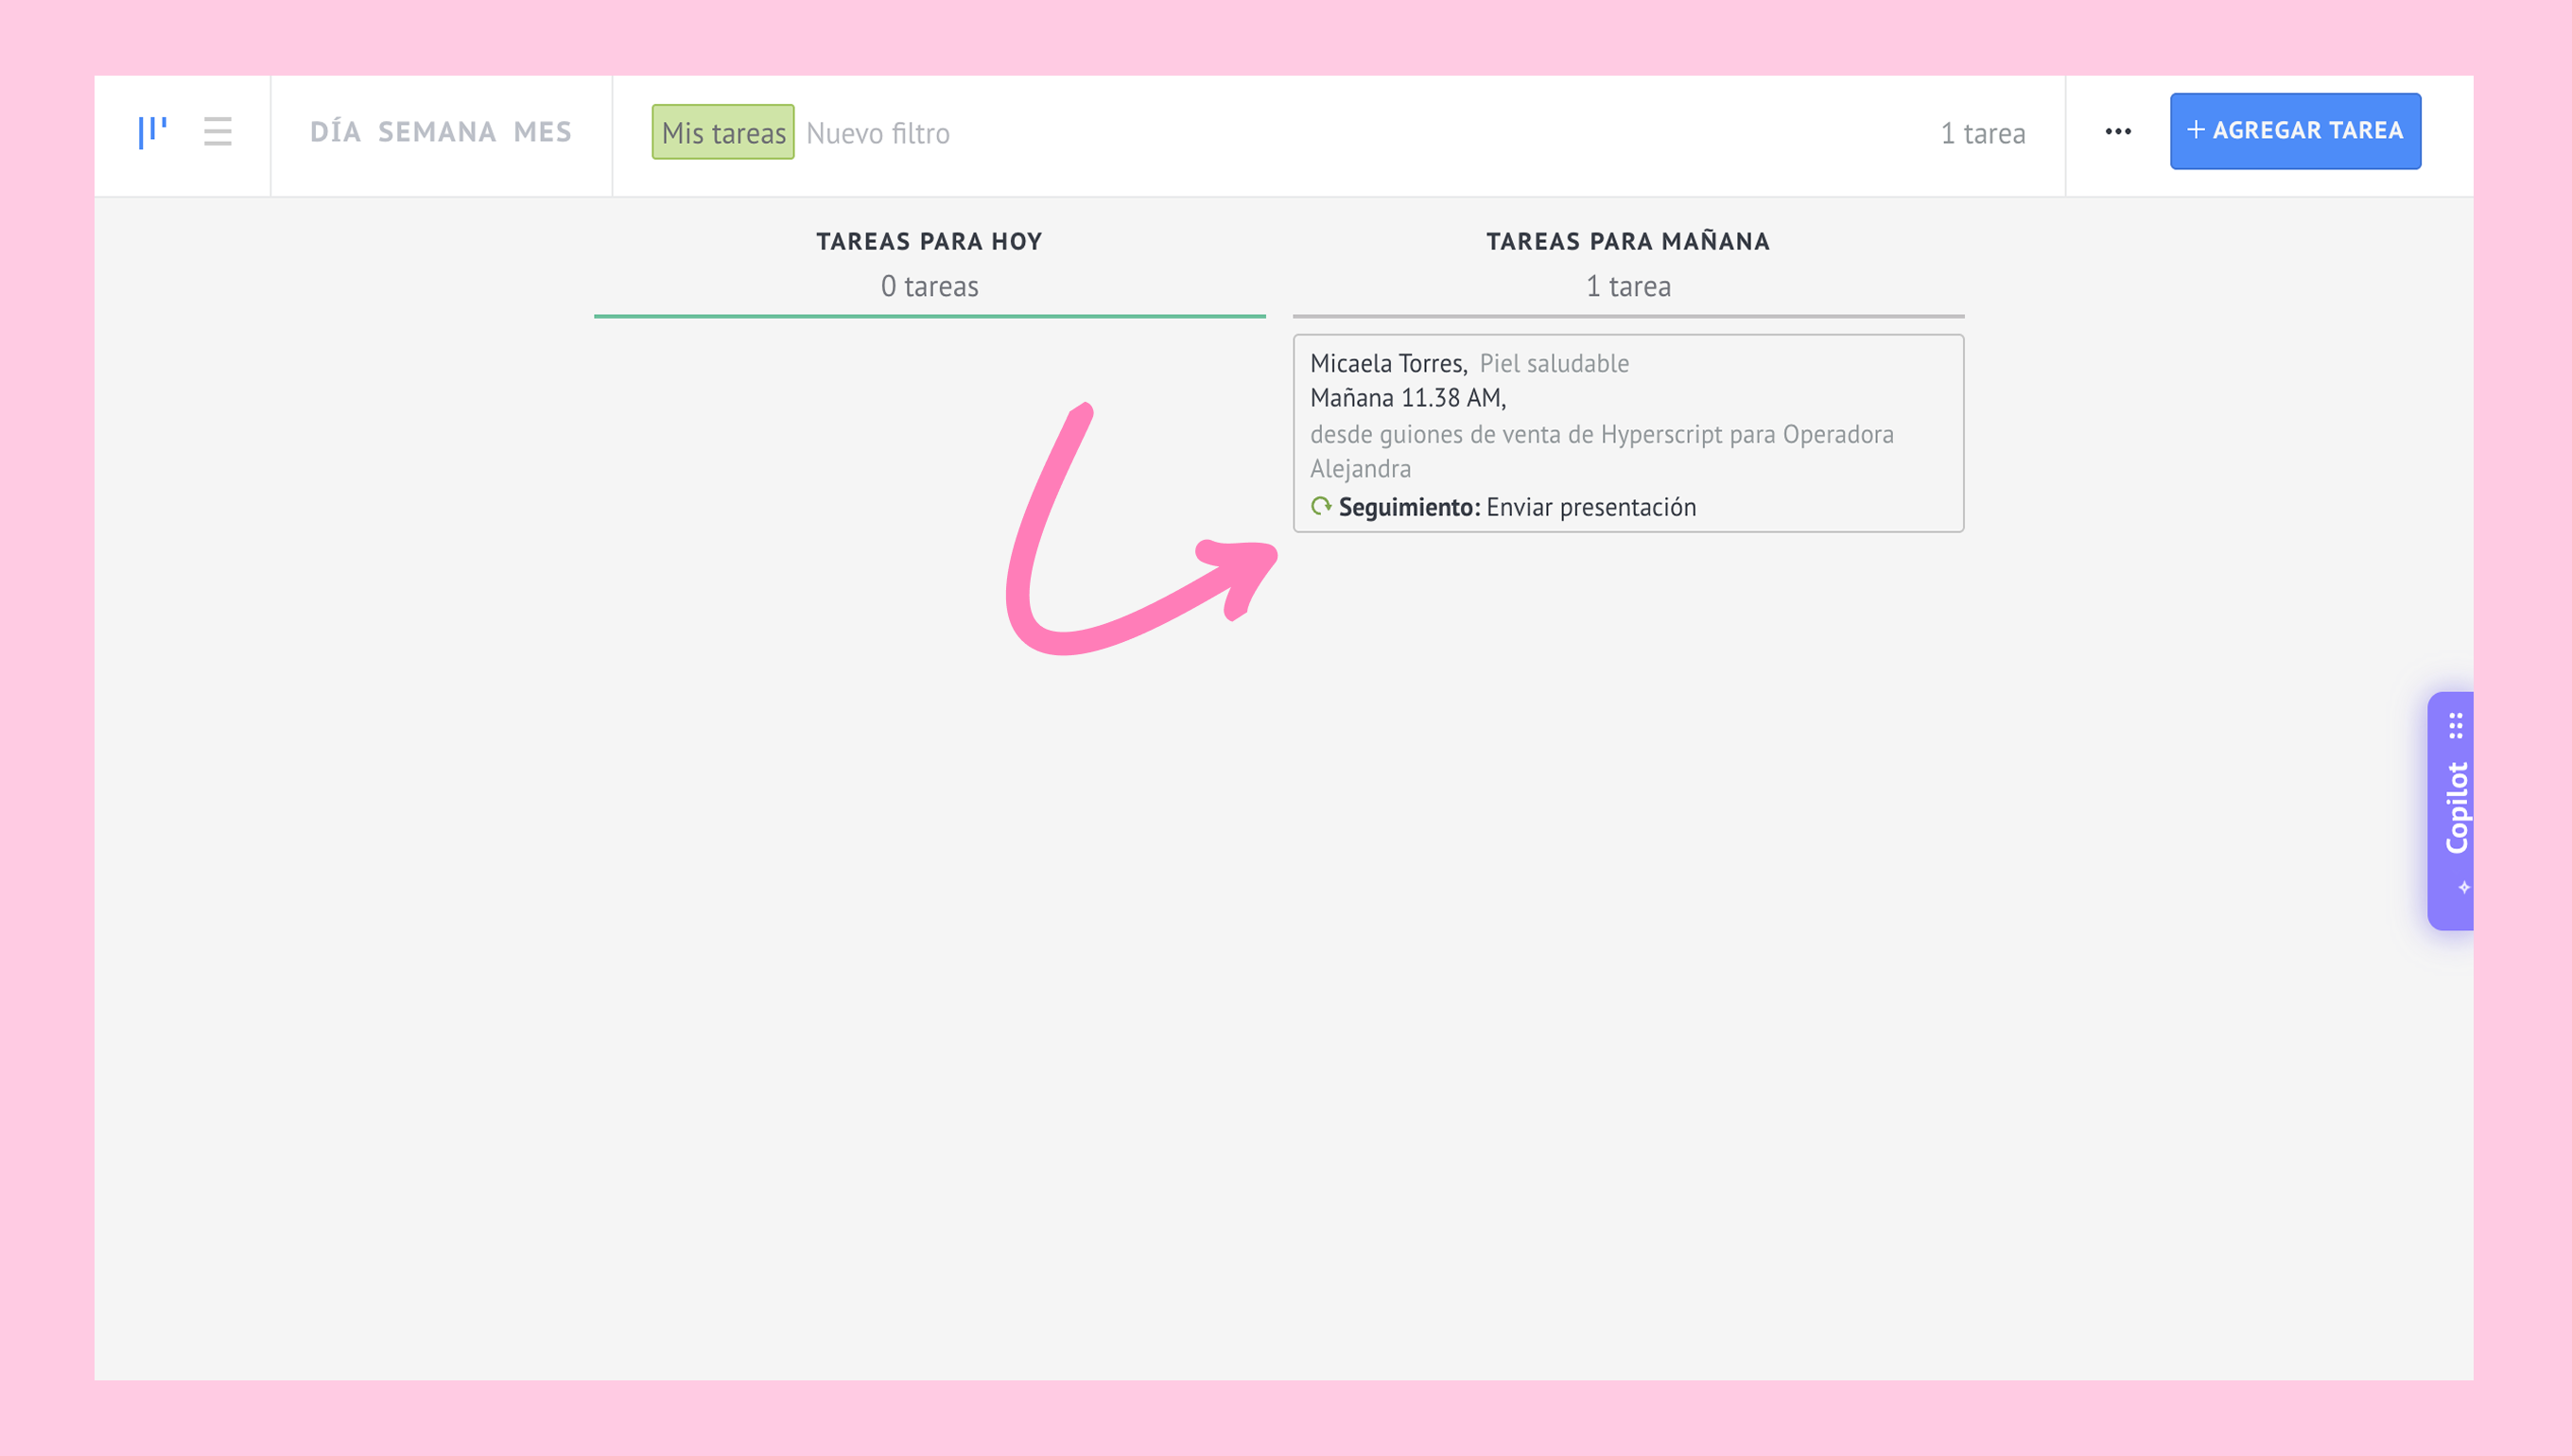Viewport: 2572px width, 1456px height.
Task: Remove the Mis tareas filter chip
Action: pyautogui.click(x=723, y=132)
